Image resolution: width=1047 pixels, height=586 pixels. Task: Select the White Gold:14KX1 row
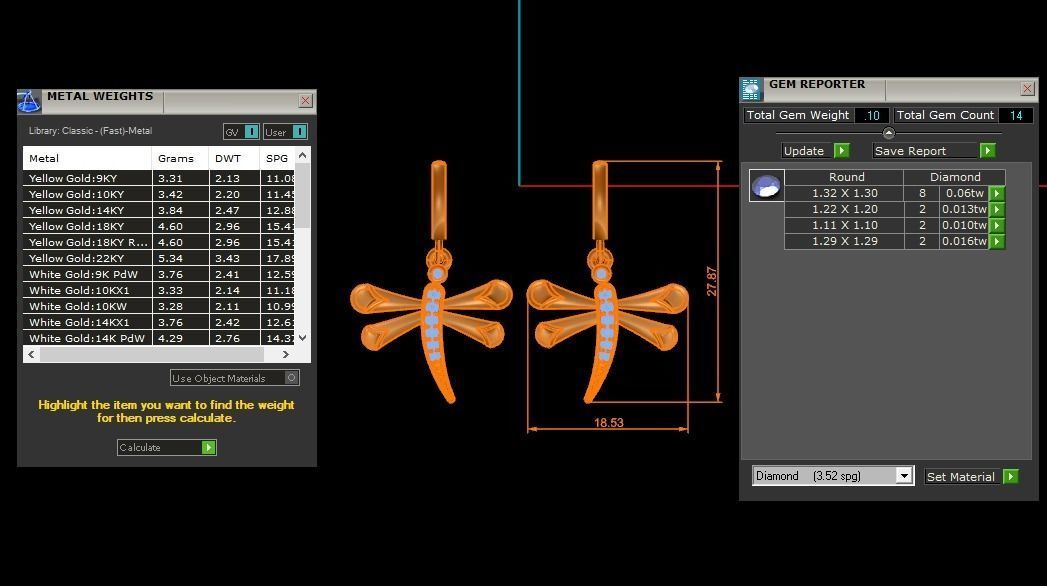coord(159,322)
